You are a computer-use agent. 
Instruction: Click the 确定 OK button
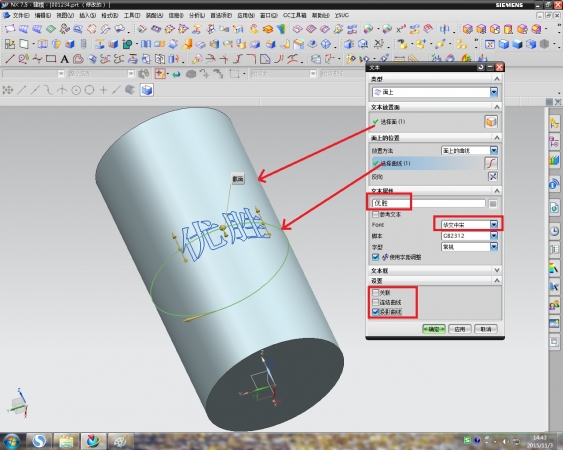click(x=434, y=329)
